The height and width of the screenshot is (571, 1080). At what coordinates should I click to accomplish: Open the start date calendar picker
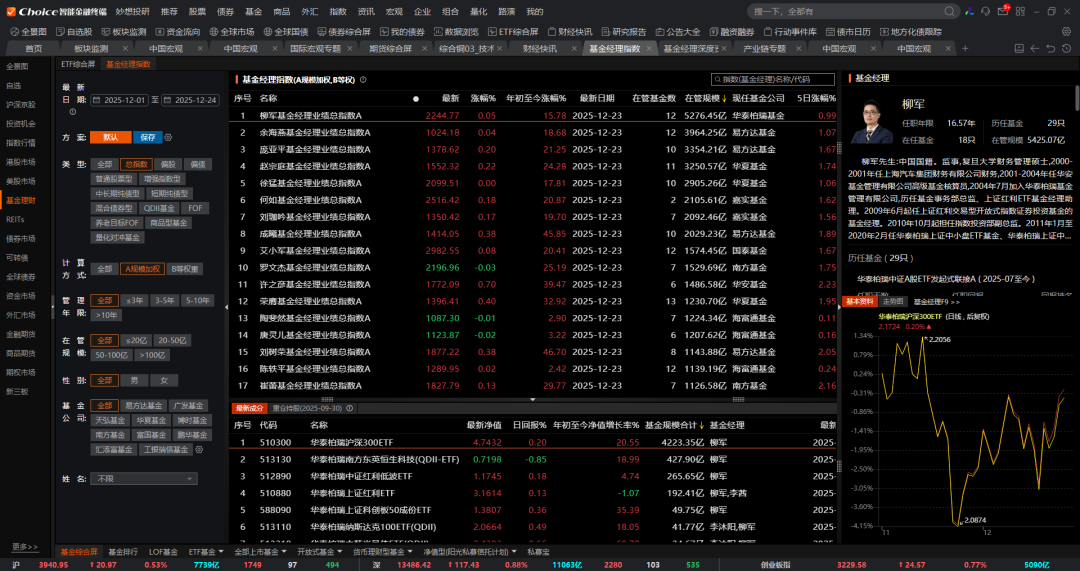point(97,100)
